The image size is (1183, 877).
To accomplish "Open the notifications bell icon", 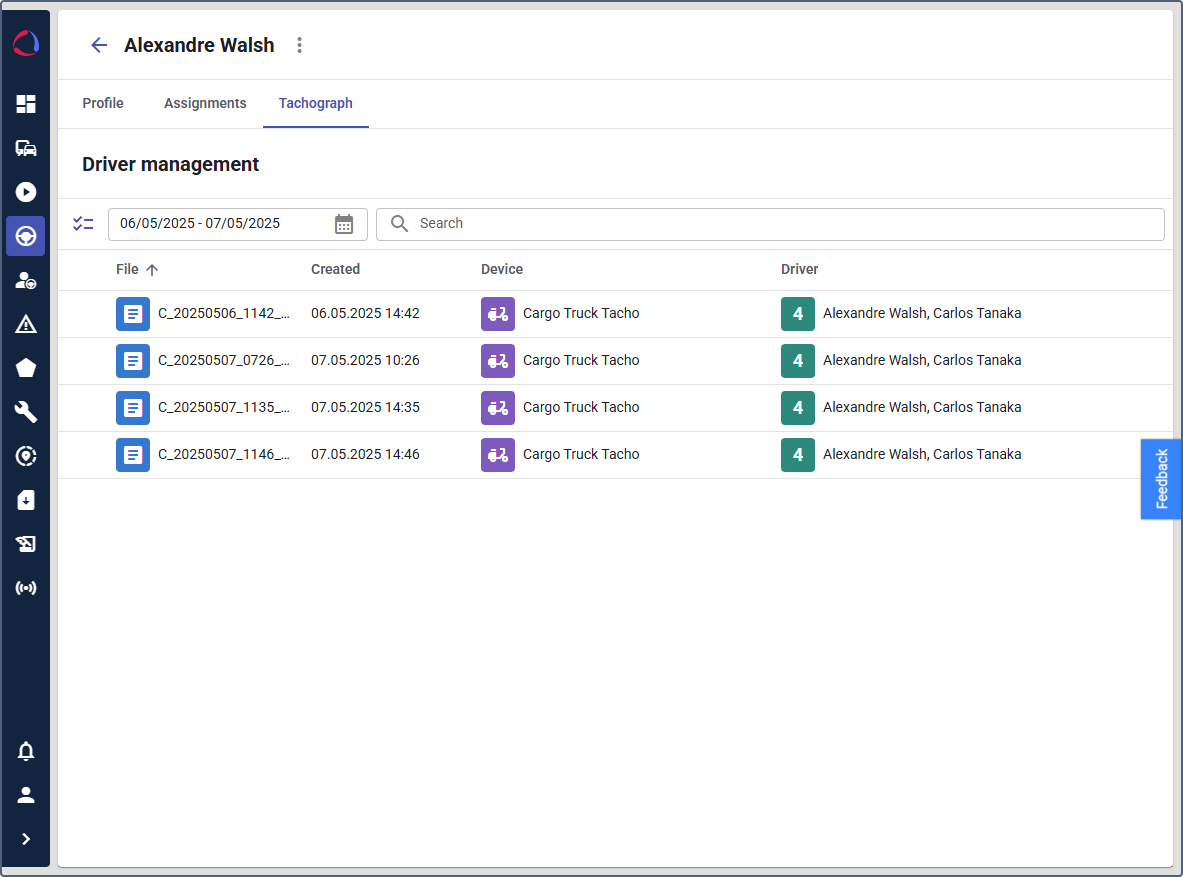I will [x=26, y=751].
